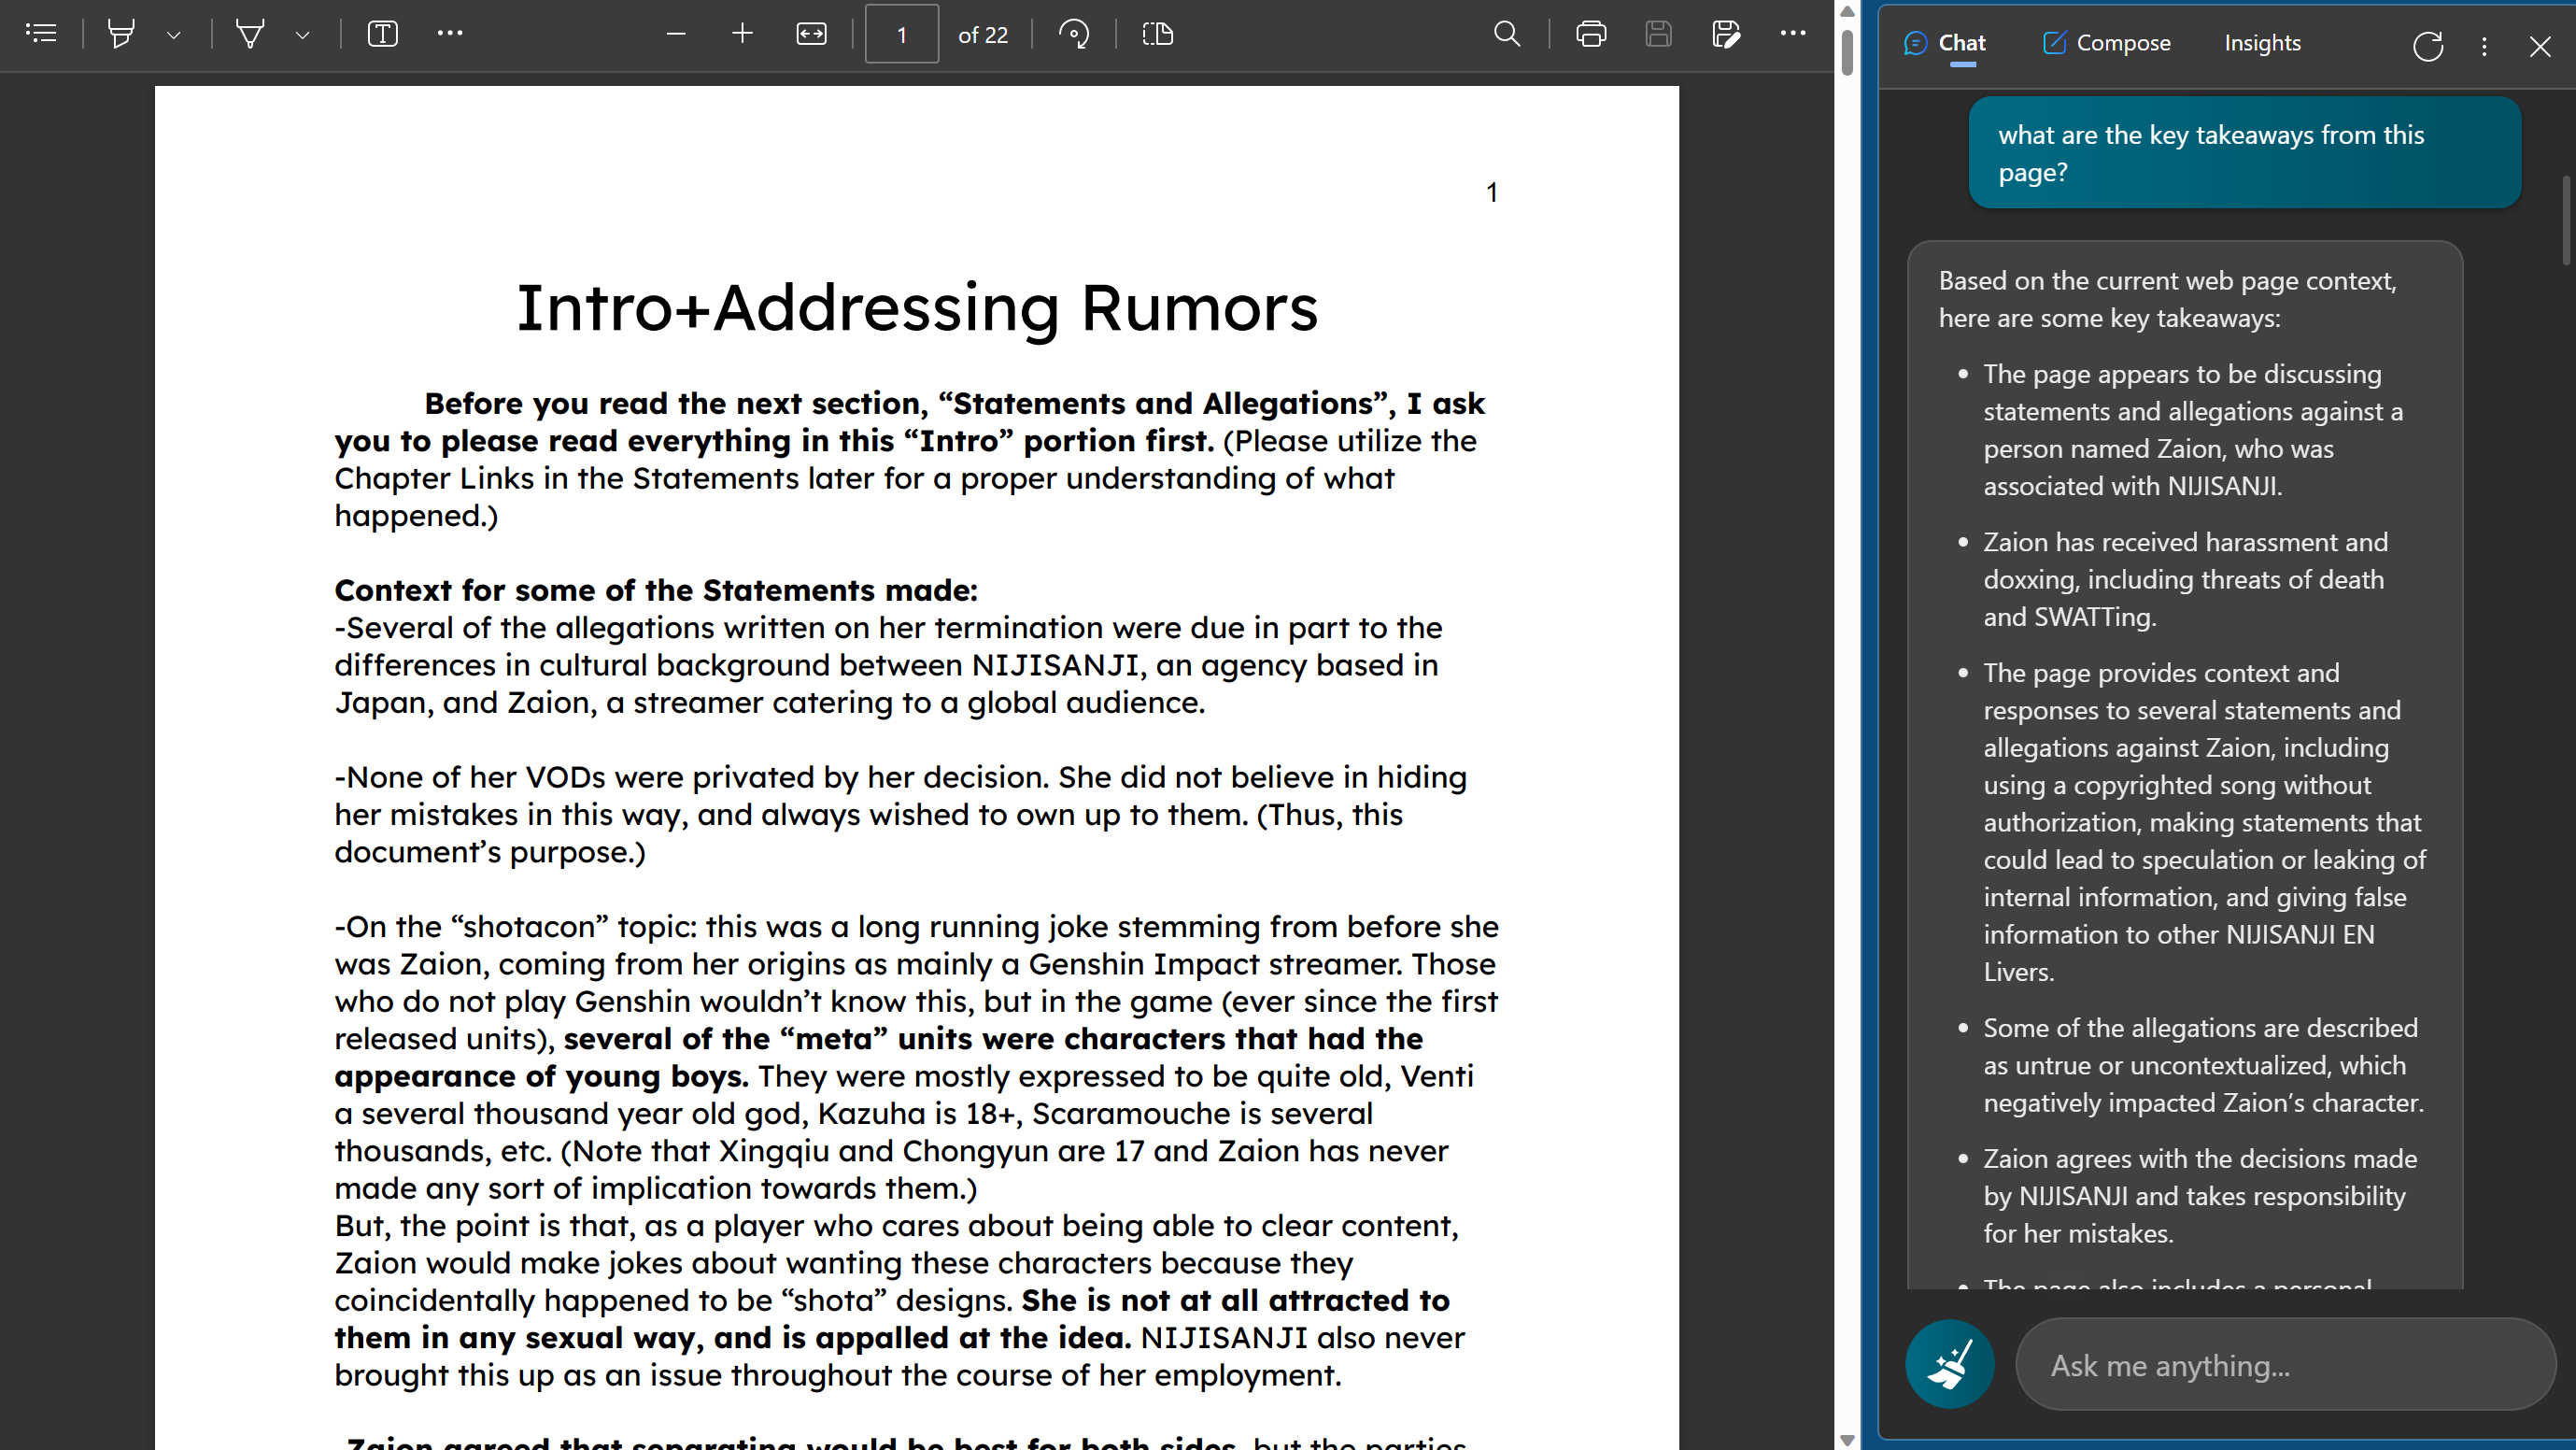Rotate the PDF page
Viewport: 2576px width, 1450px height.
point(1074,34)
